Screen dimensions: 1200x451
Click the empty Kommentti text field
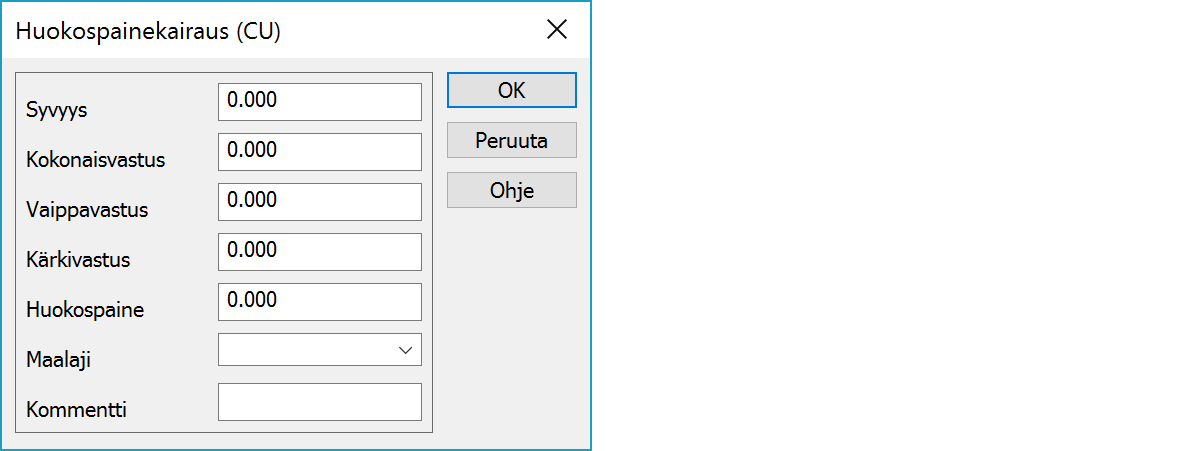(319, 402)
